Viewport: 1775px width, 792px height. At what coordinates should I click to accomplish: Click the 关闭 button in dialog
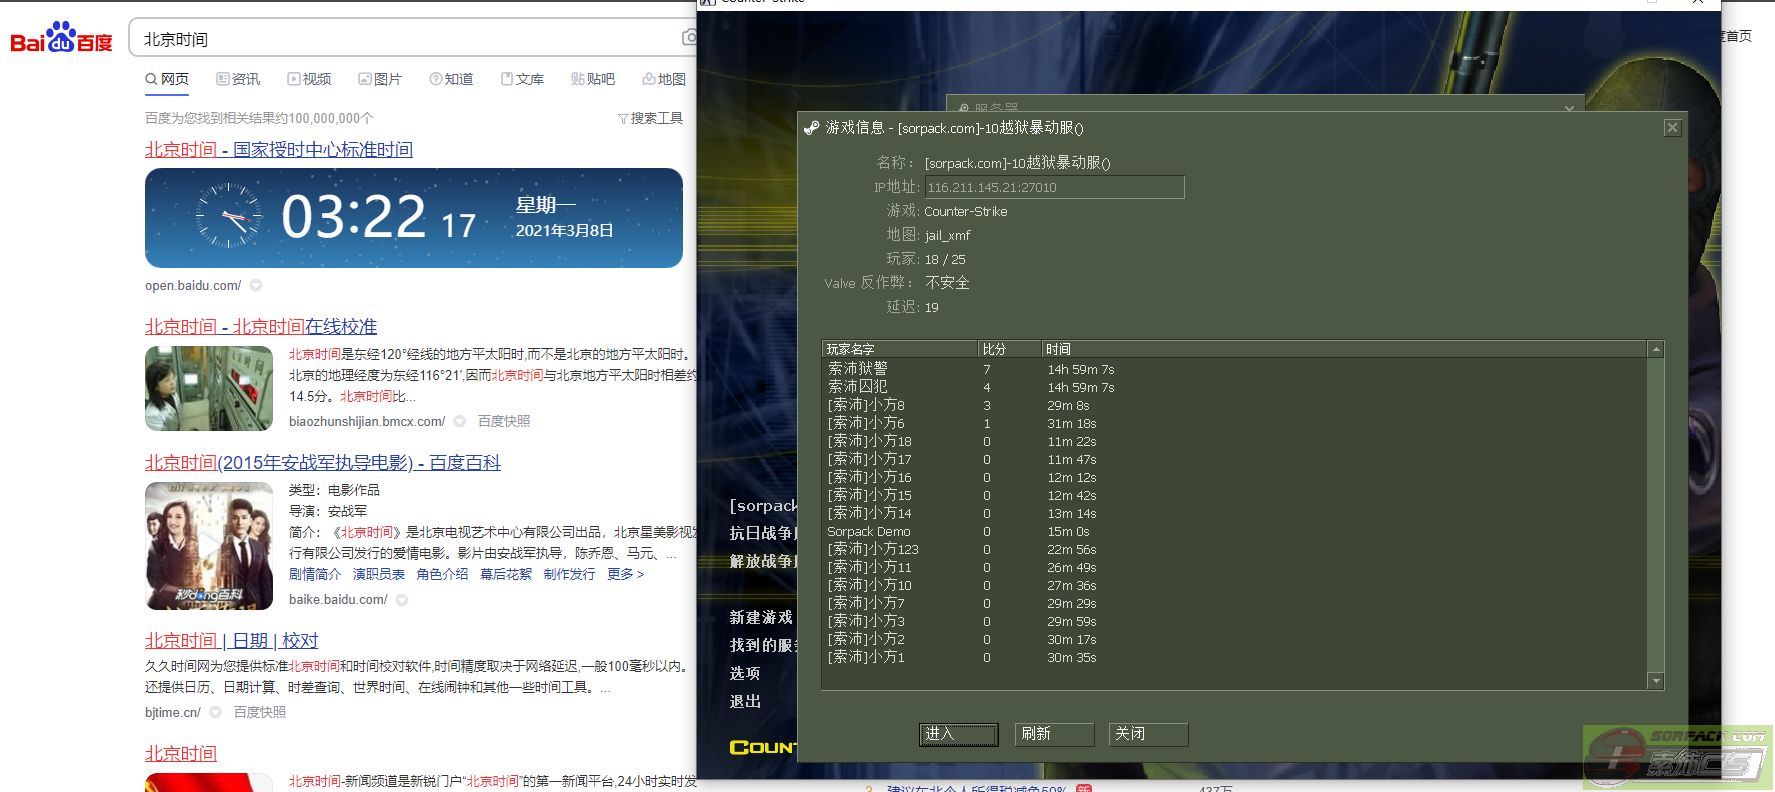coord(1148,734)
